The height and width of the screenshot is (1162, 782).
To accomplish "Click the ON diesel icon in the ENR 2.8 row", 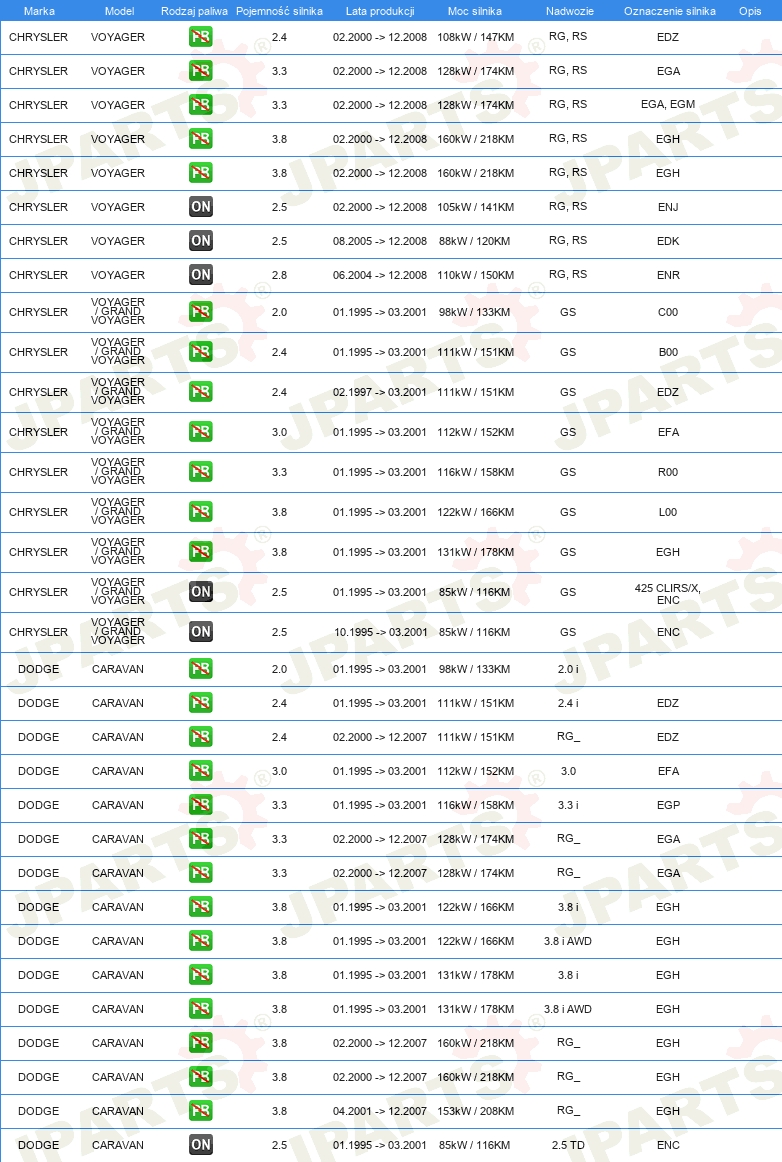I will 201,275.
